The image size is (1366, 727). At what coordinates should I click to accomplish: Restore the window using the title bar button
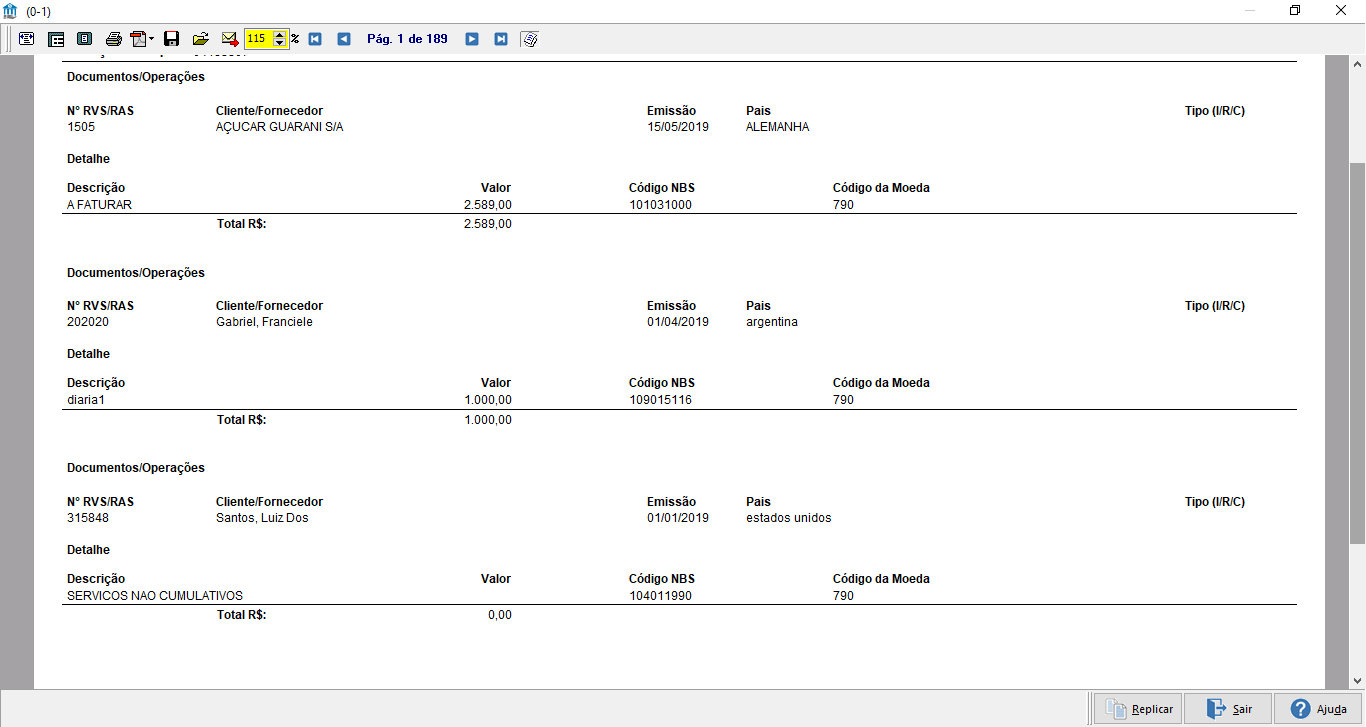point(1295,10)
